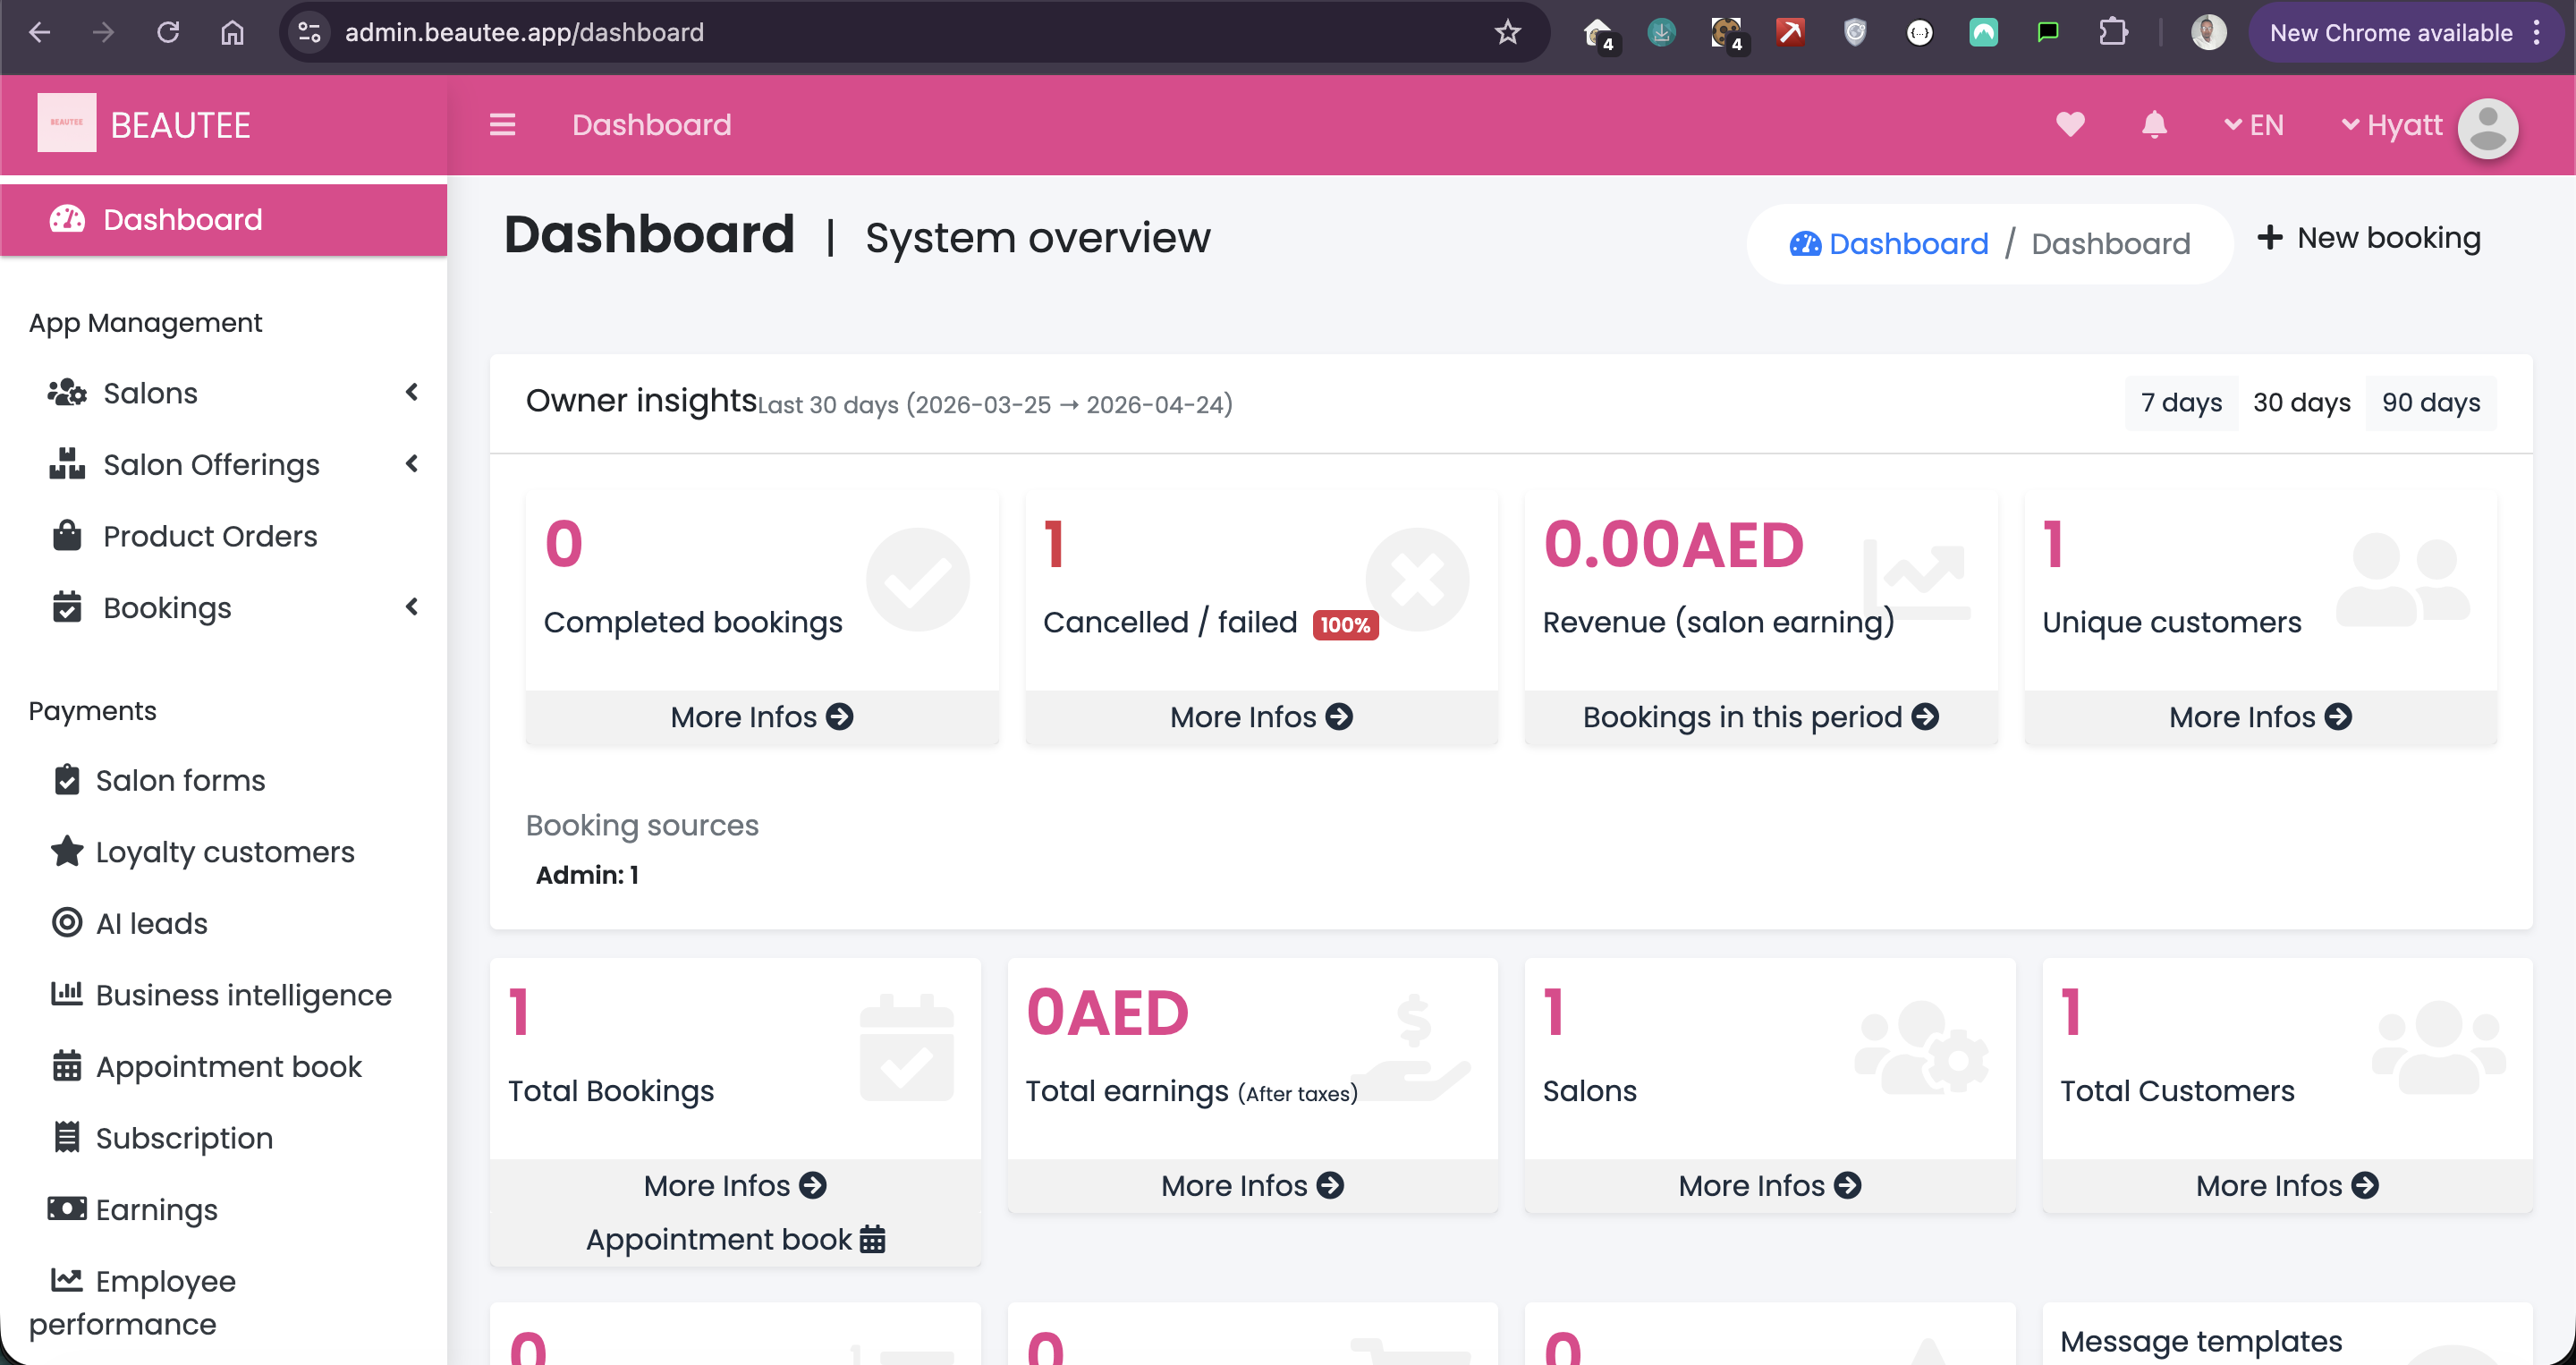2576x1365 pixels.
Task: Click the Business intelligence chart icon
Action: (x=67, y=993)
